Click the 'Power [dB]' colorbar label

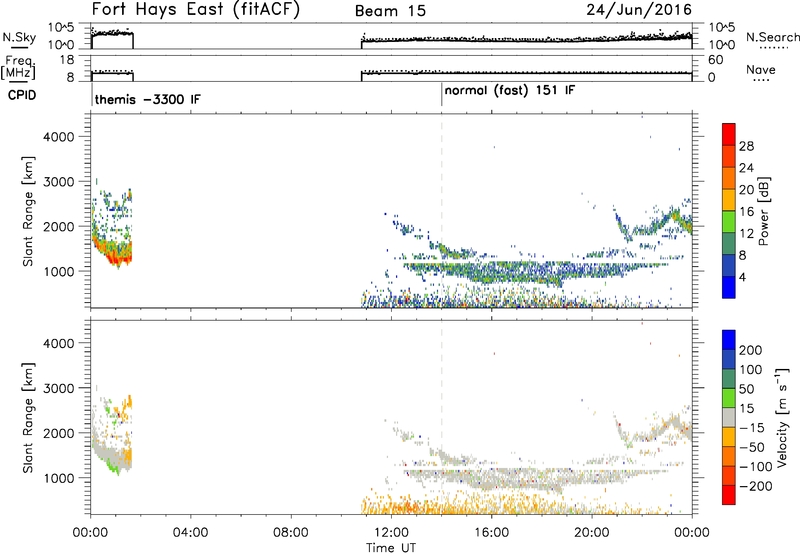coord(763,211)
